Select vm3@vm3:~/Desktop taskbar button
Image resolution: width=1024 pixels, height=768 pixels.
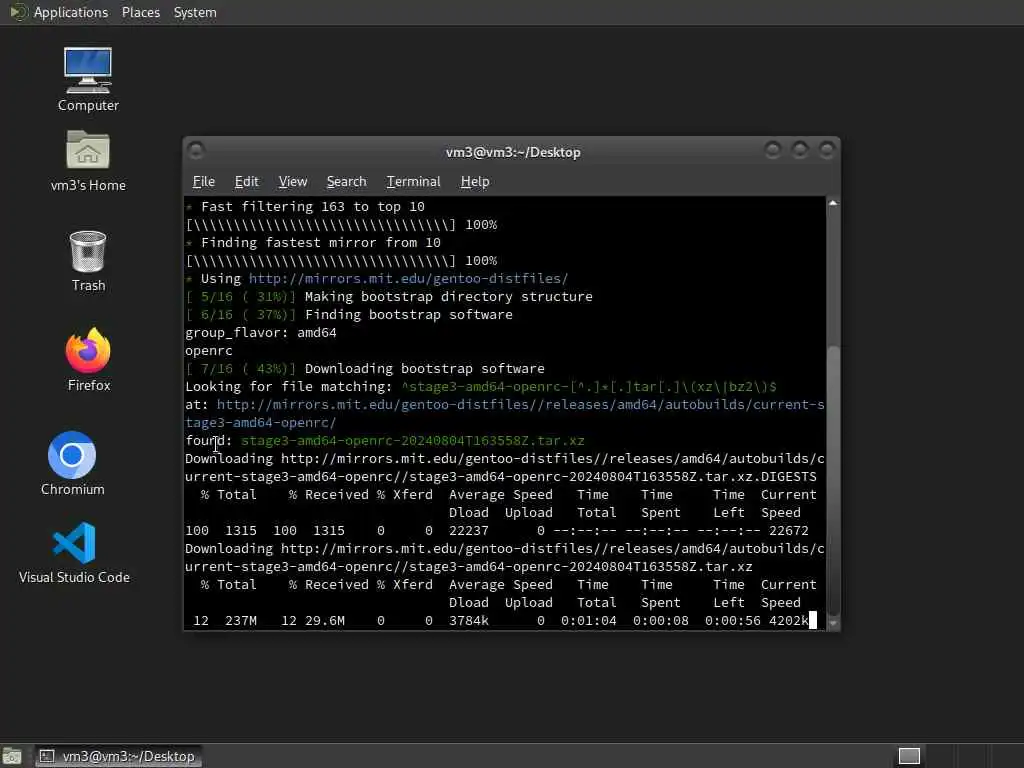pyautogui.click(x=118, y=756)
